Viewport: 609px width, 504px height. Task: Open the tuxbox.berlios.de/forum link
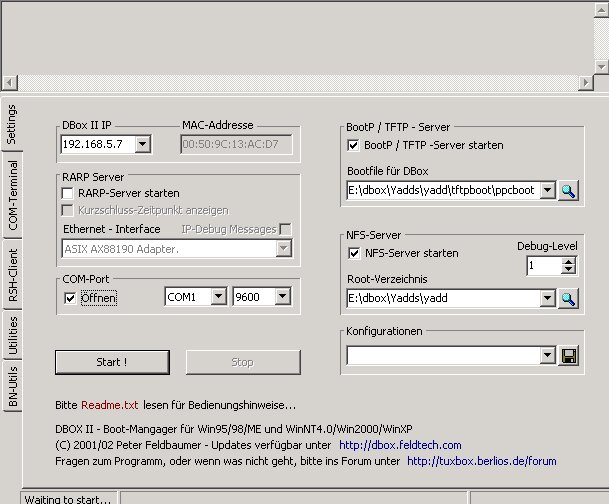click(482, 461)
